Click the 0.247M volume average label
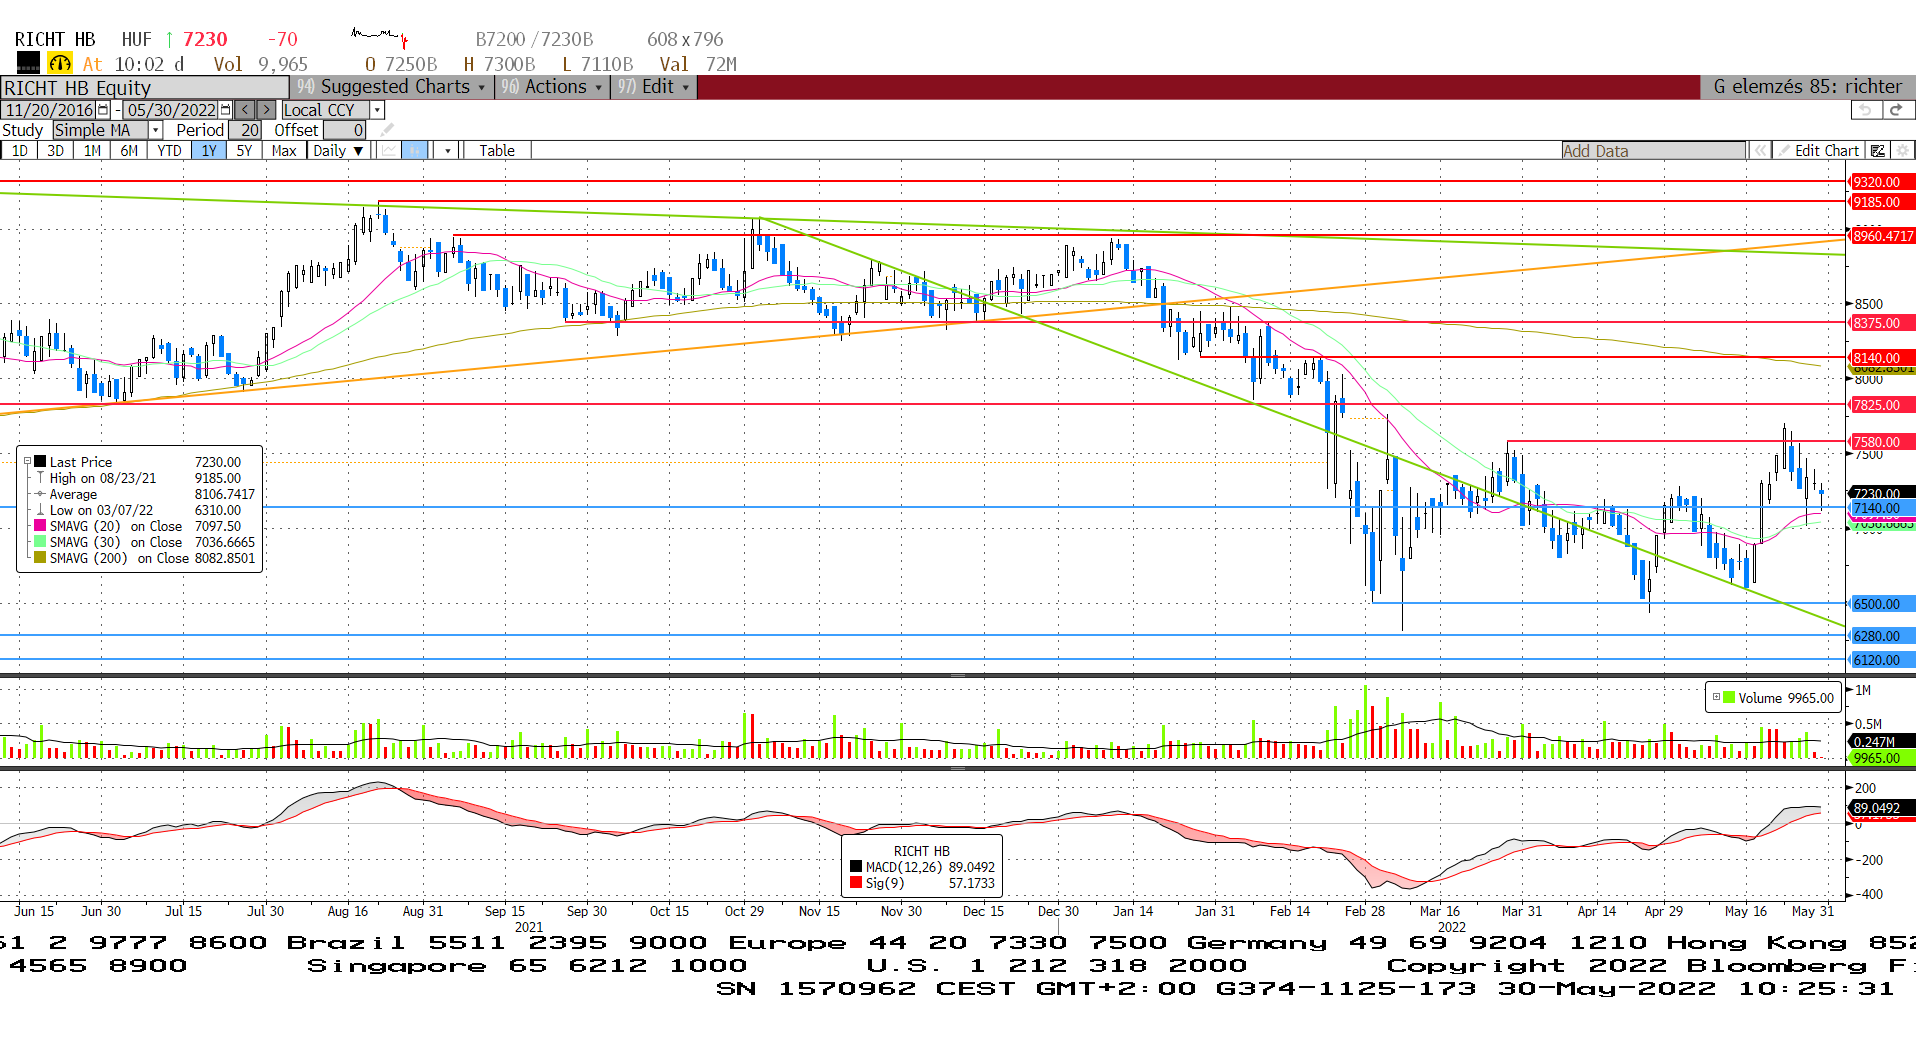The width and height of the screenshot is (1916, 1044). click(x=1882, y=742)
